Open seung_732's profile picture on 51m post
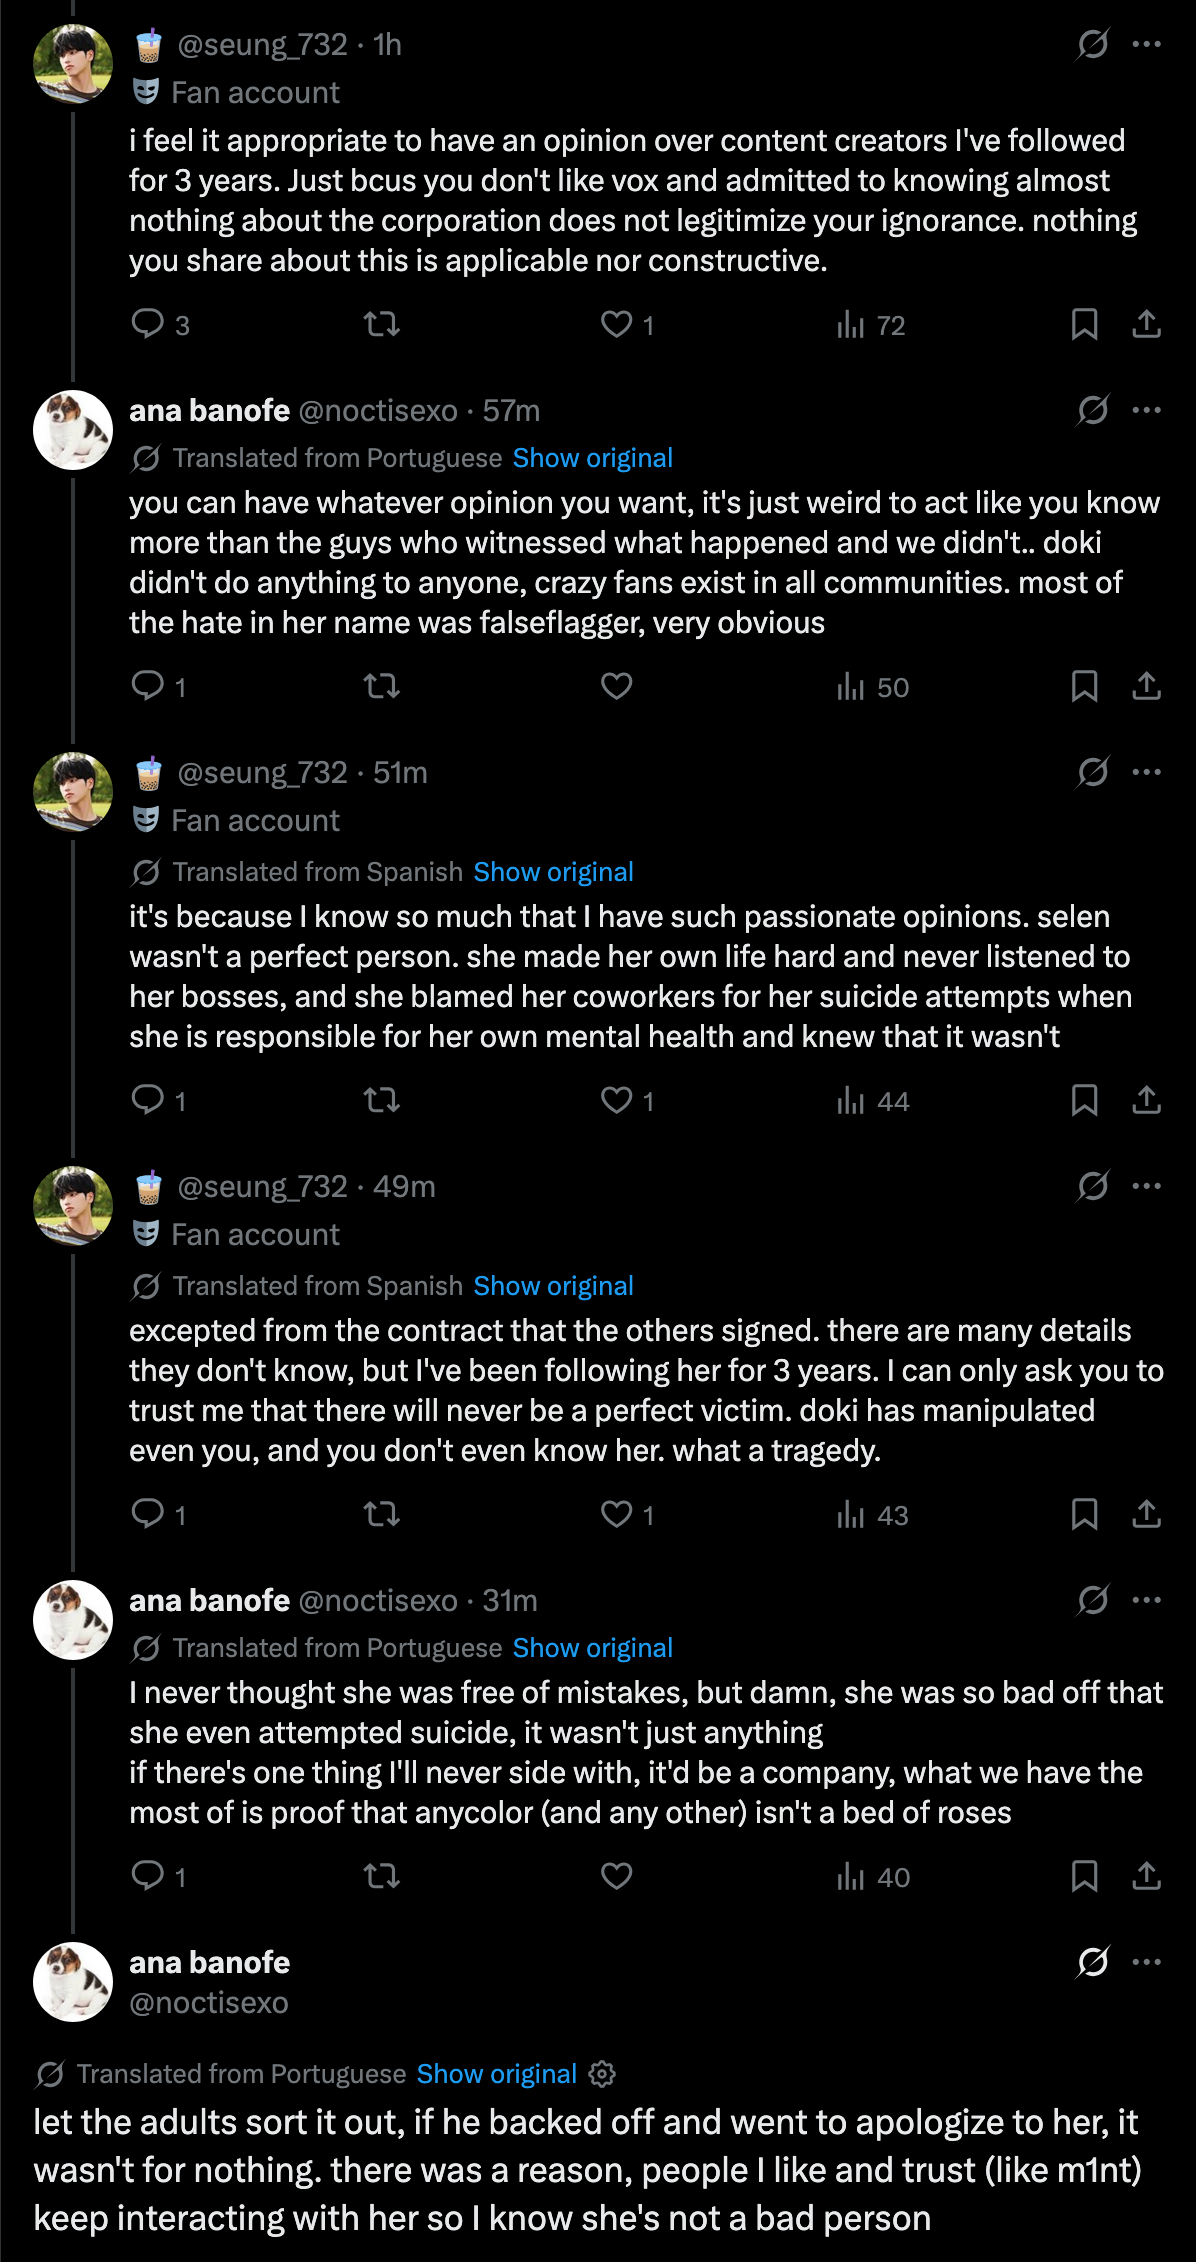1196x2262 pixels. (73, 792)
